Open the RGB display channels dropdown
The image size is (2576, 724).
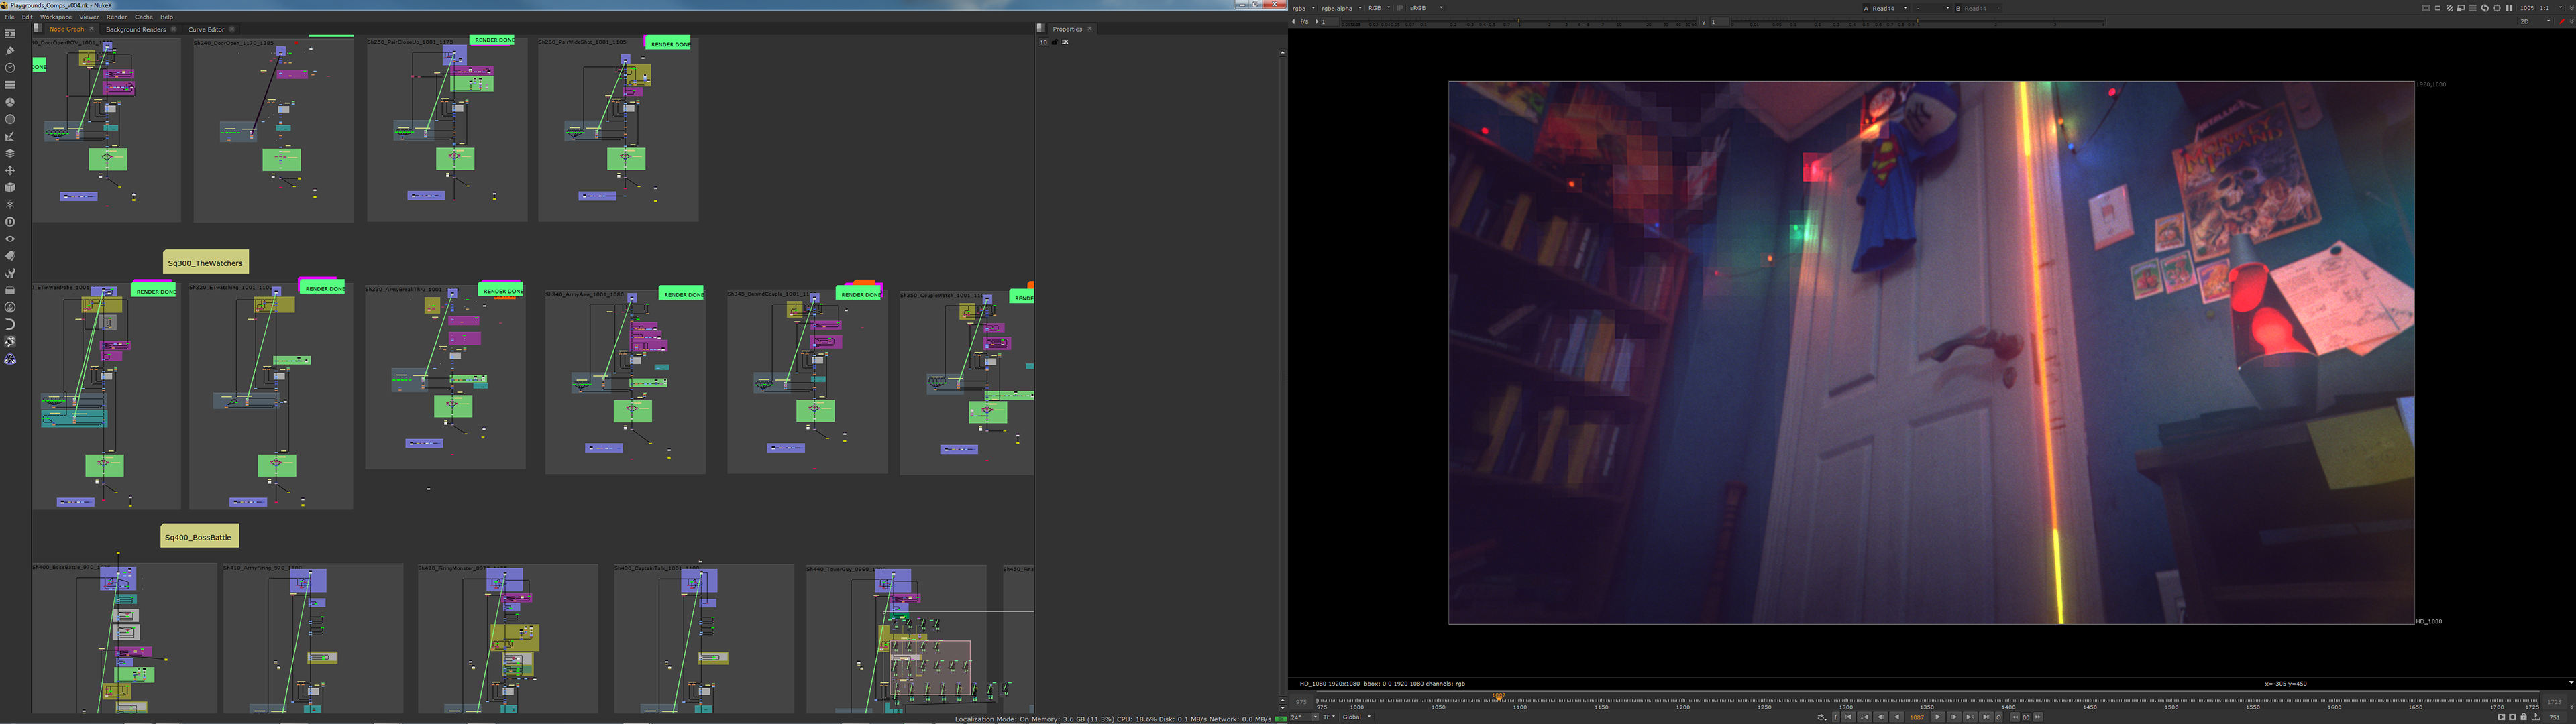(x=1379, y=8)
